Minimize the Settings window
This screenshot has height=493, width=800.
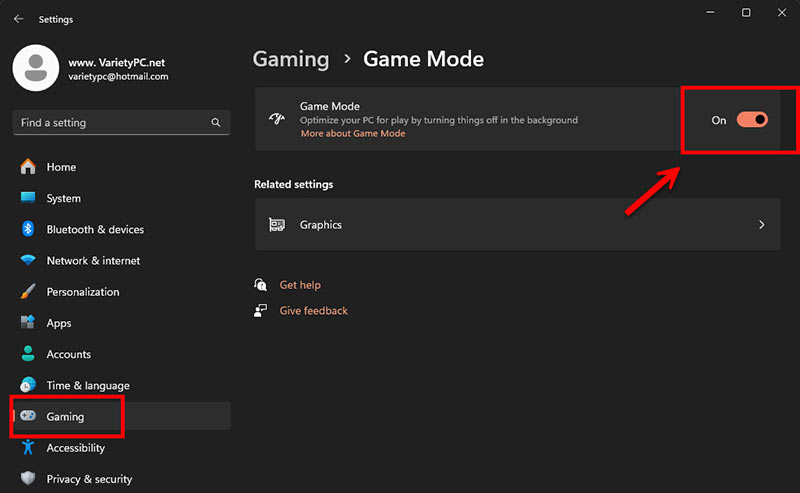point(710,12)
